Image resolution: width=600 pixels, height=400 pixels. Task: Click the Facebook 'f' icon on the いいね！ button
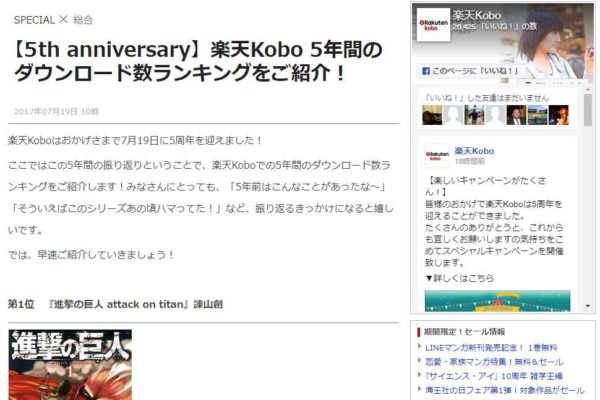(426, 71)
